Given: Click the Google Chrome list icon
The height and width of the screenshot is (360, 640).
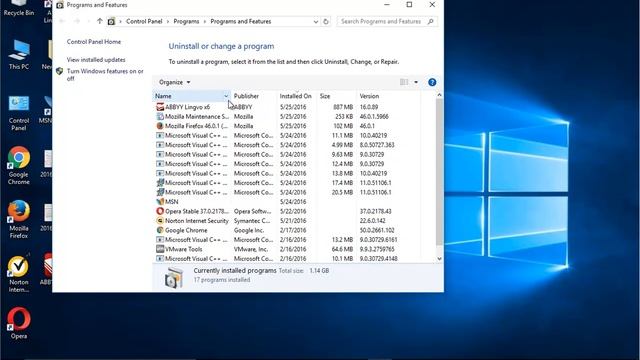Looking at the screenshot, I should coord(160,230).
